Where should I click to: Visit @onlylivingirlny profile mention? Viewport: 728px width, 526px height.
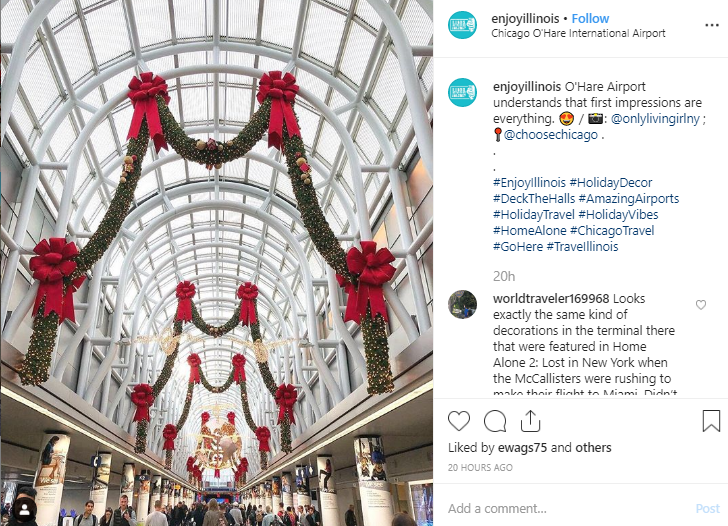coord(655,118)
